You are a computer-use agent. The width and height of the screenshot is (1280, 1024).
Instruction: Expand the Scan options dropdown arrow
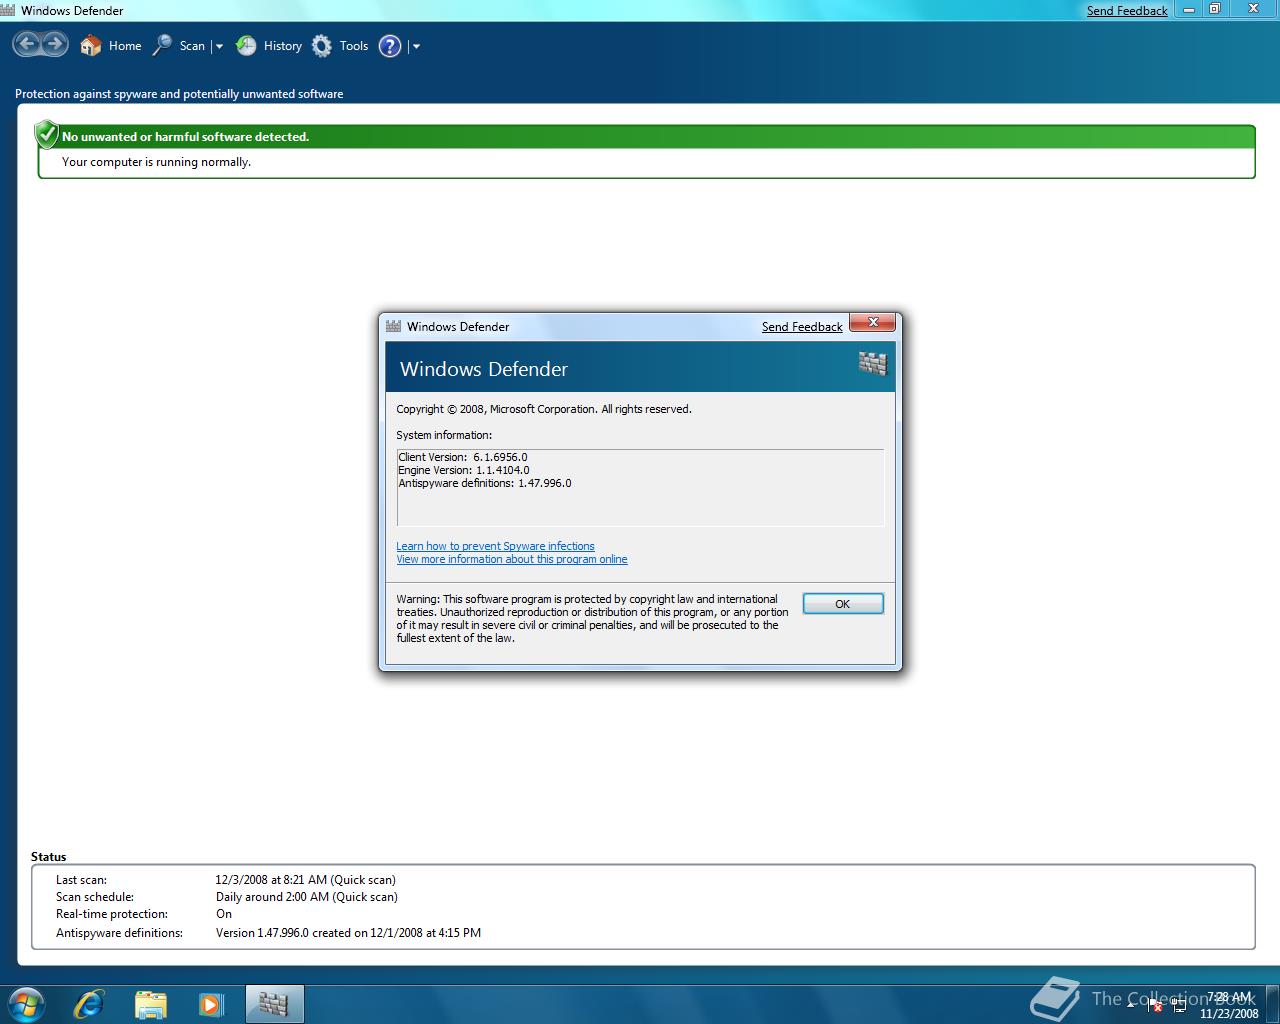[219, 46]
